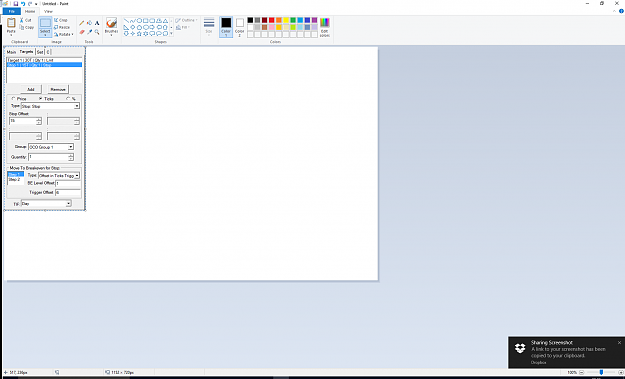625x379 pixels.
Task: Pick the red color swatch
Action: pos(271,20)
